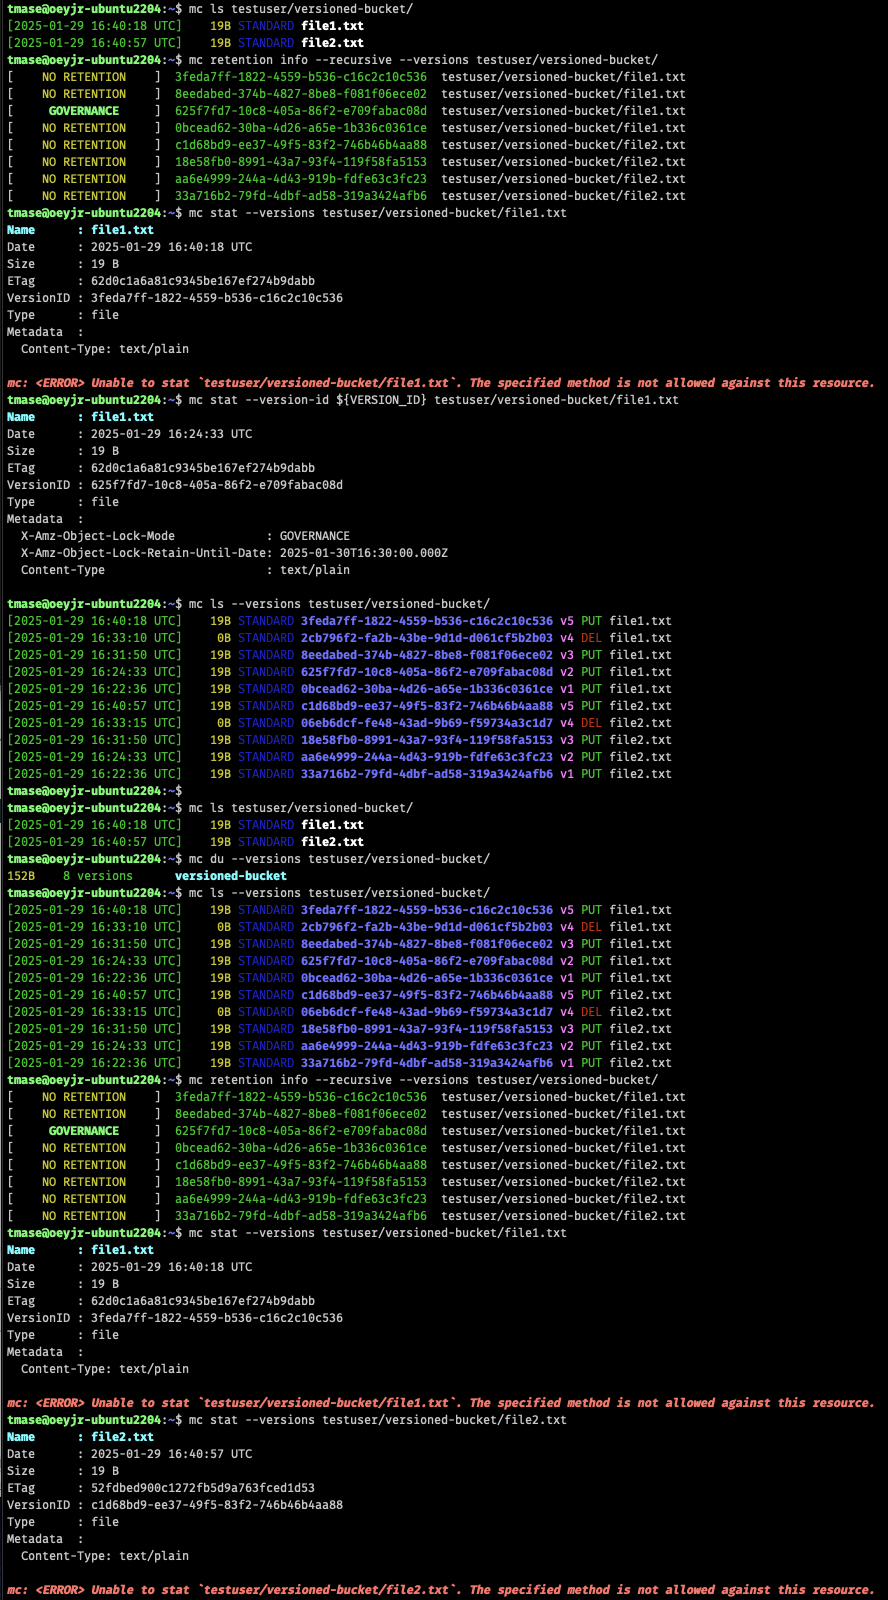
Task: Click the X-Amz-Object-Lock-Retain-Until-Date metadata line
Action: coord(234,553)
